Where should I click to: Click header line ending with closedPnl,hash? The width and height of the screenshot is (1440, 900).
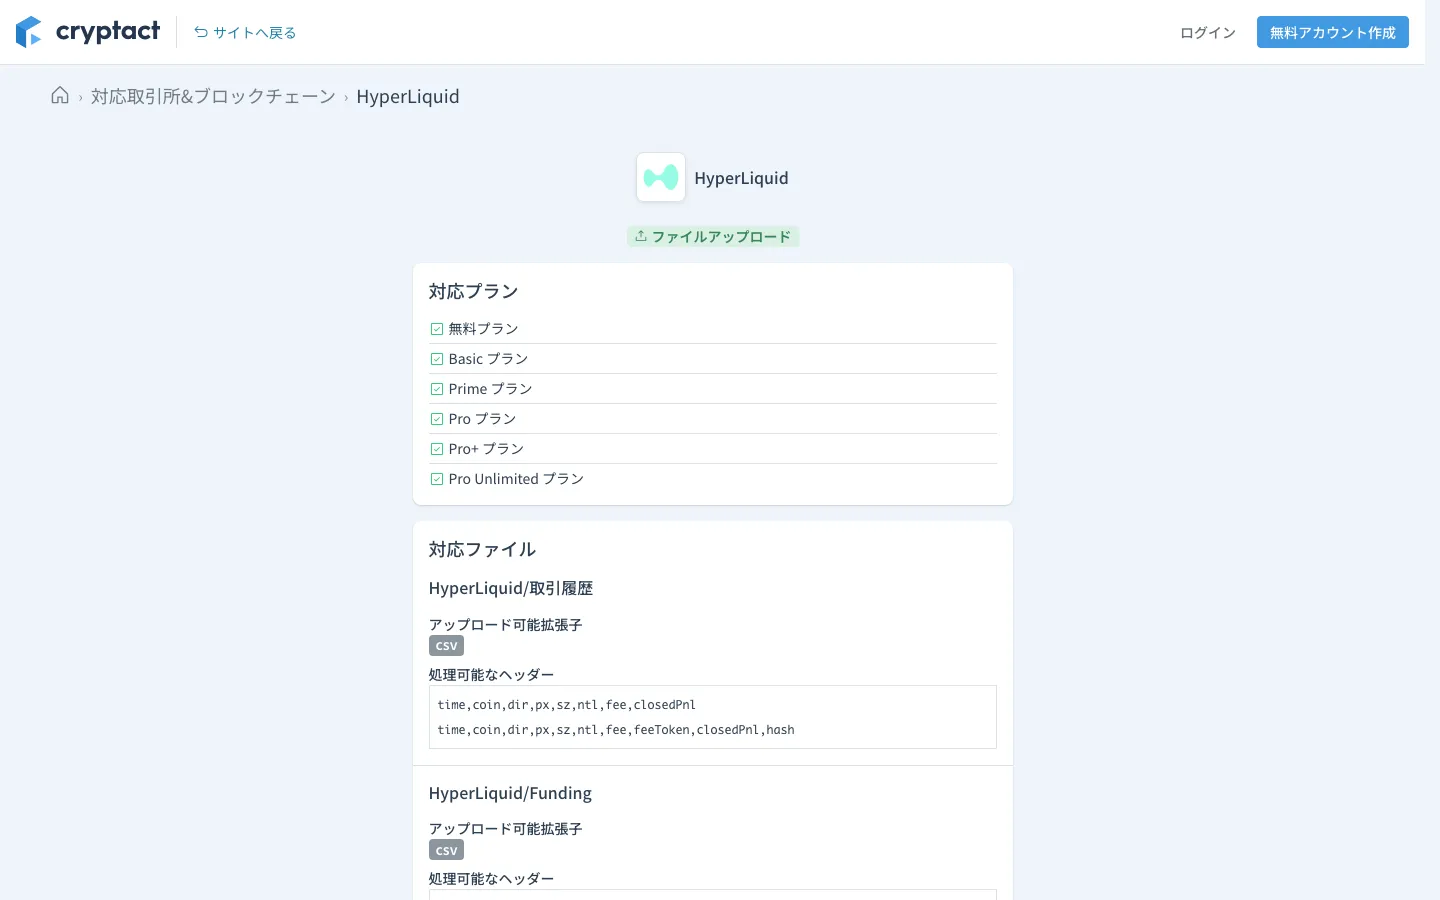coord(616,730)
